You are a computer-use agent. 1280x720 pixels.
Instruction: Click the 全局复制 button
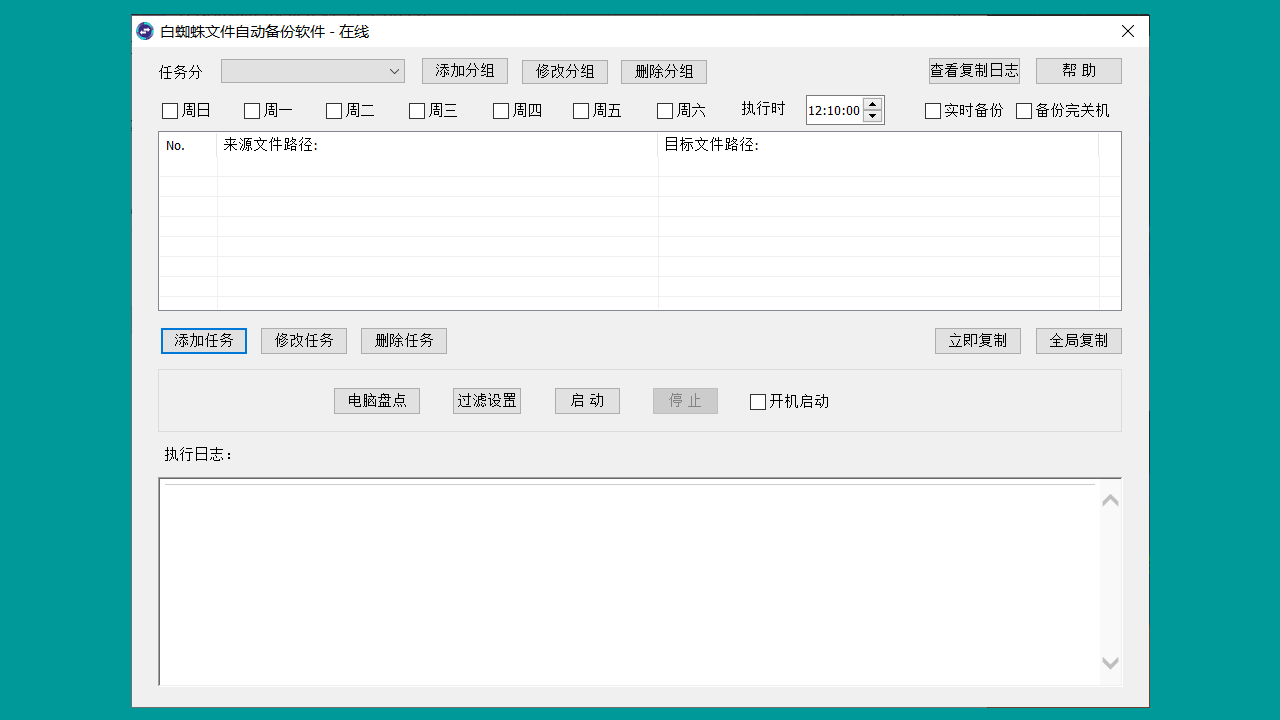point(1079,341)
